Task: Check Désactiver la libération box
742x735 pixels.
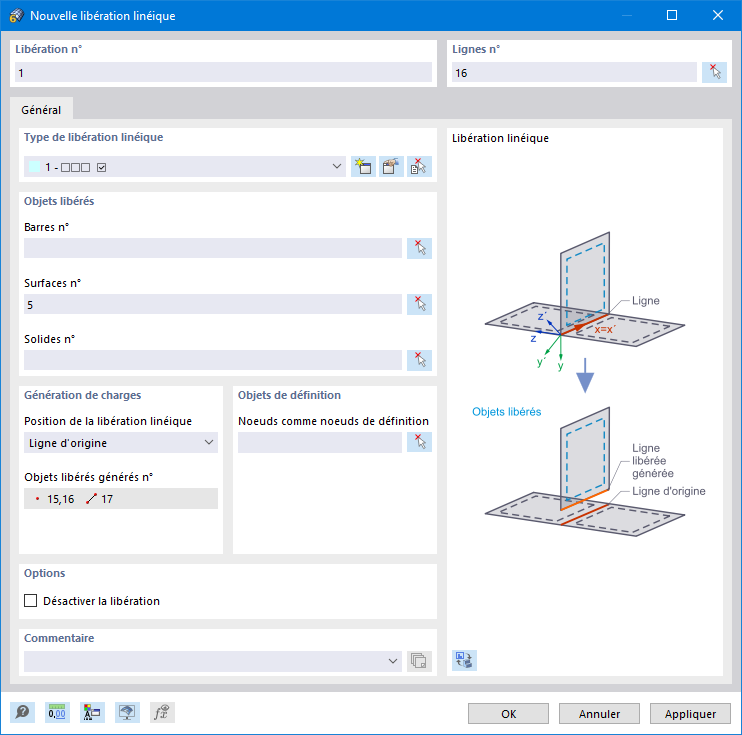Action: pos(31,601)
